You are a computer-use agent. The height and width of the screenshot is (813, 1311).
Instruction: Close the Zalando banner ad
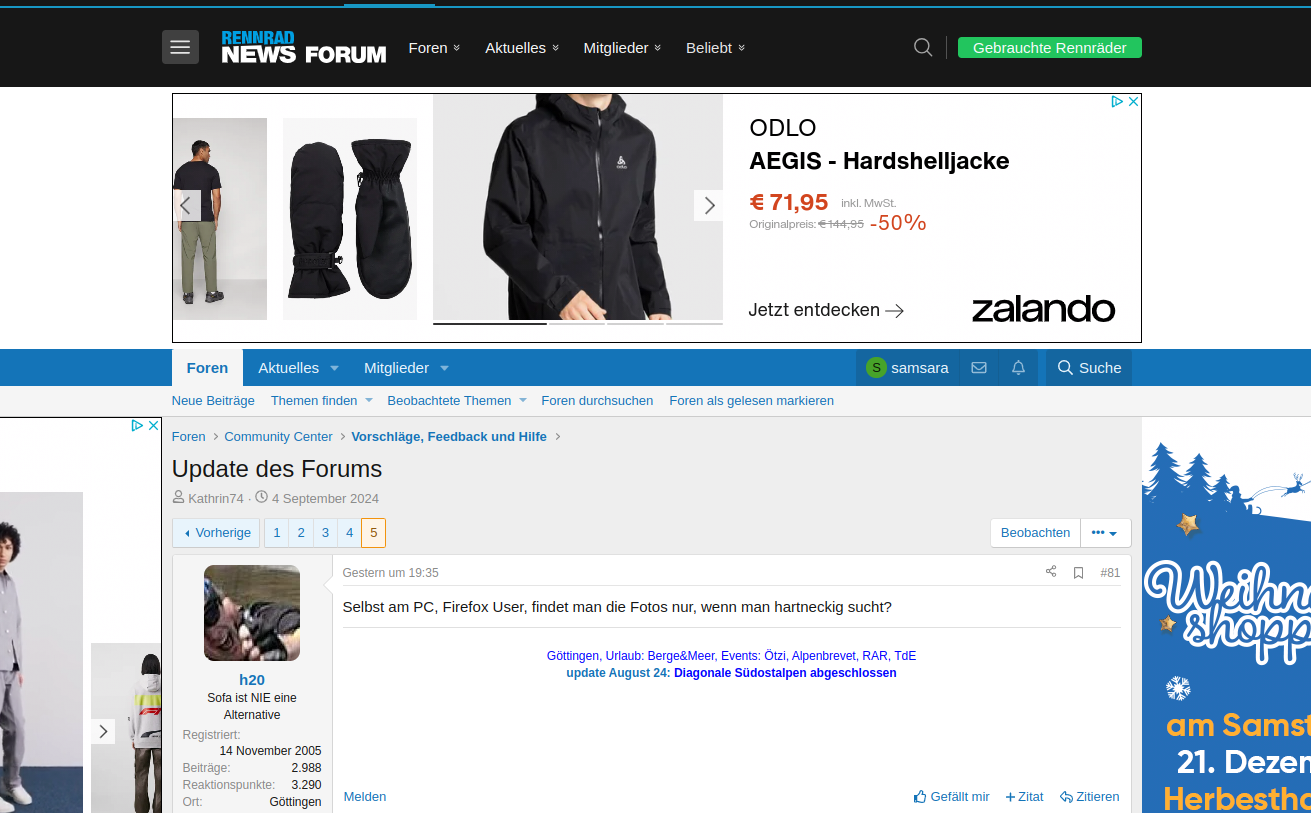[1133, 102]
